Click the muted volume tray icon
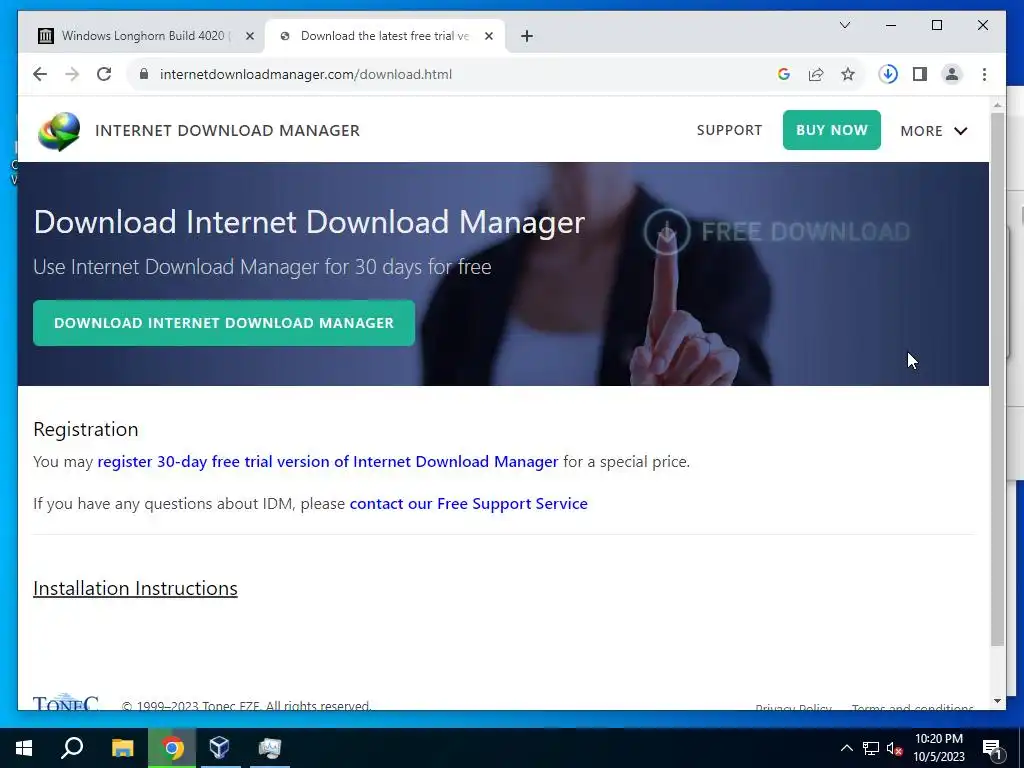Screen dimensions: 1024x768 coord(894,748)
